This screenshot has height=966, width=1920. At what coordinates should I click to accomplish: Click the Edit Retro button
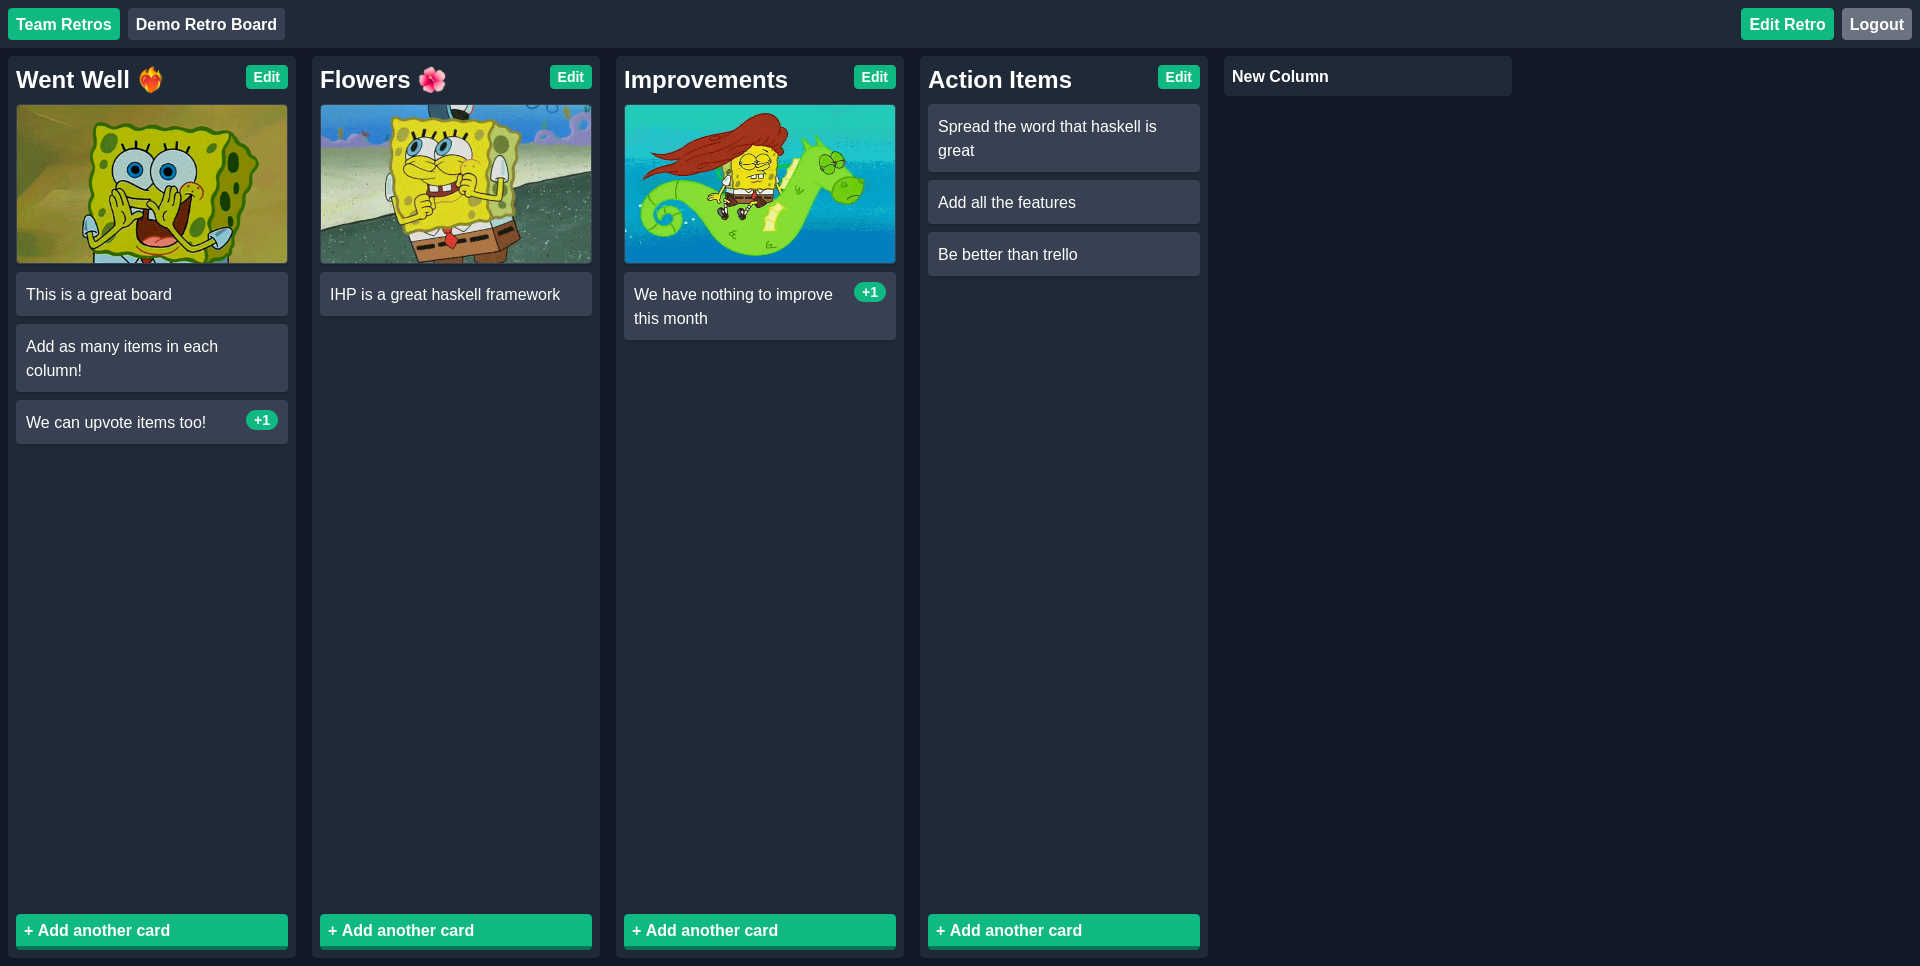click(x=1787, y=24)
